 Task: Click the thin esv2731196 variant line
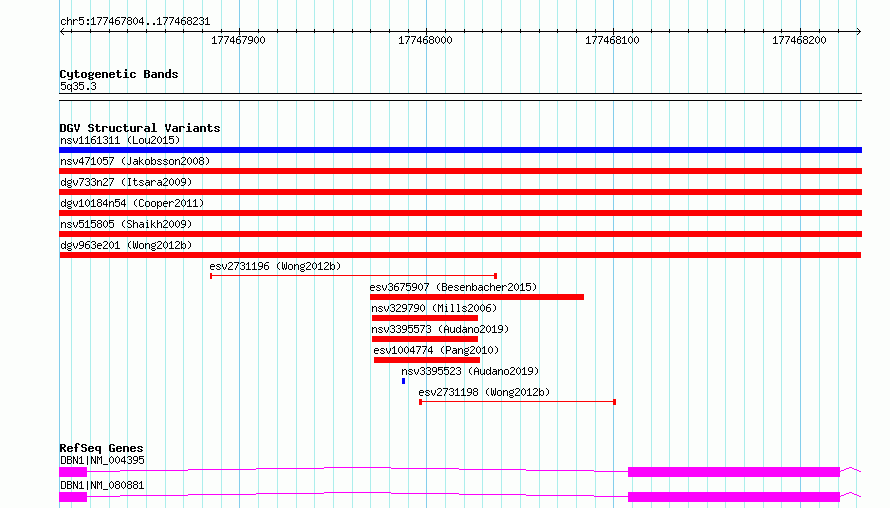[354, 276]
